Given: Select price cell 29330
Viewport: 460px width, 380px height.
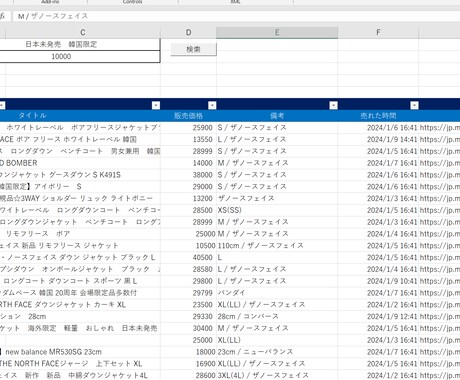Looking at the screenshot, I should pyautogui.click(x=188, y=316).
